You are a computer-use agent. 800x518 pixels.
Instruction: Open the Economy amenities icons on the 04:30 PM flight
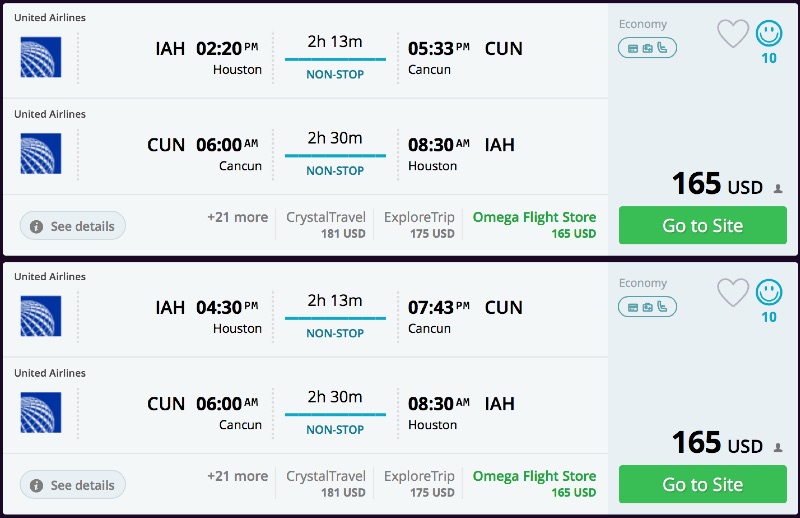[x=647, y=306]
